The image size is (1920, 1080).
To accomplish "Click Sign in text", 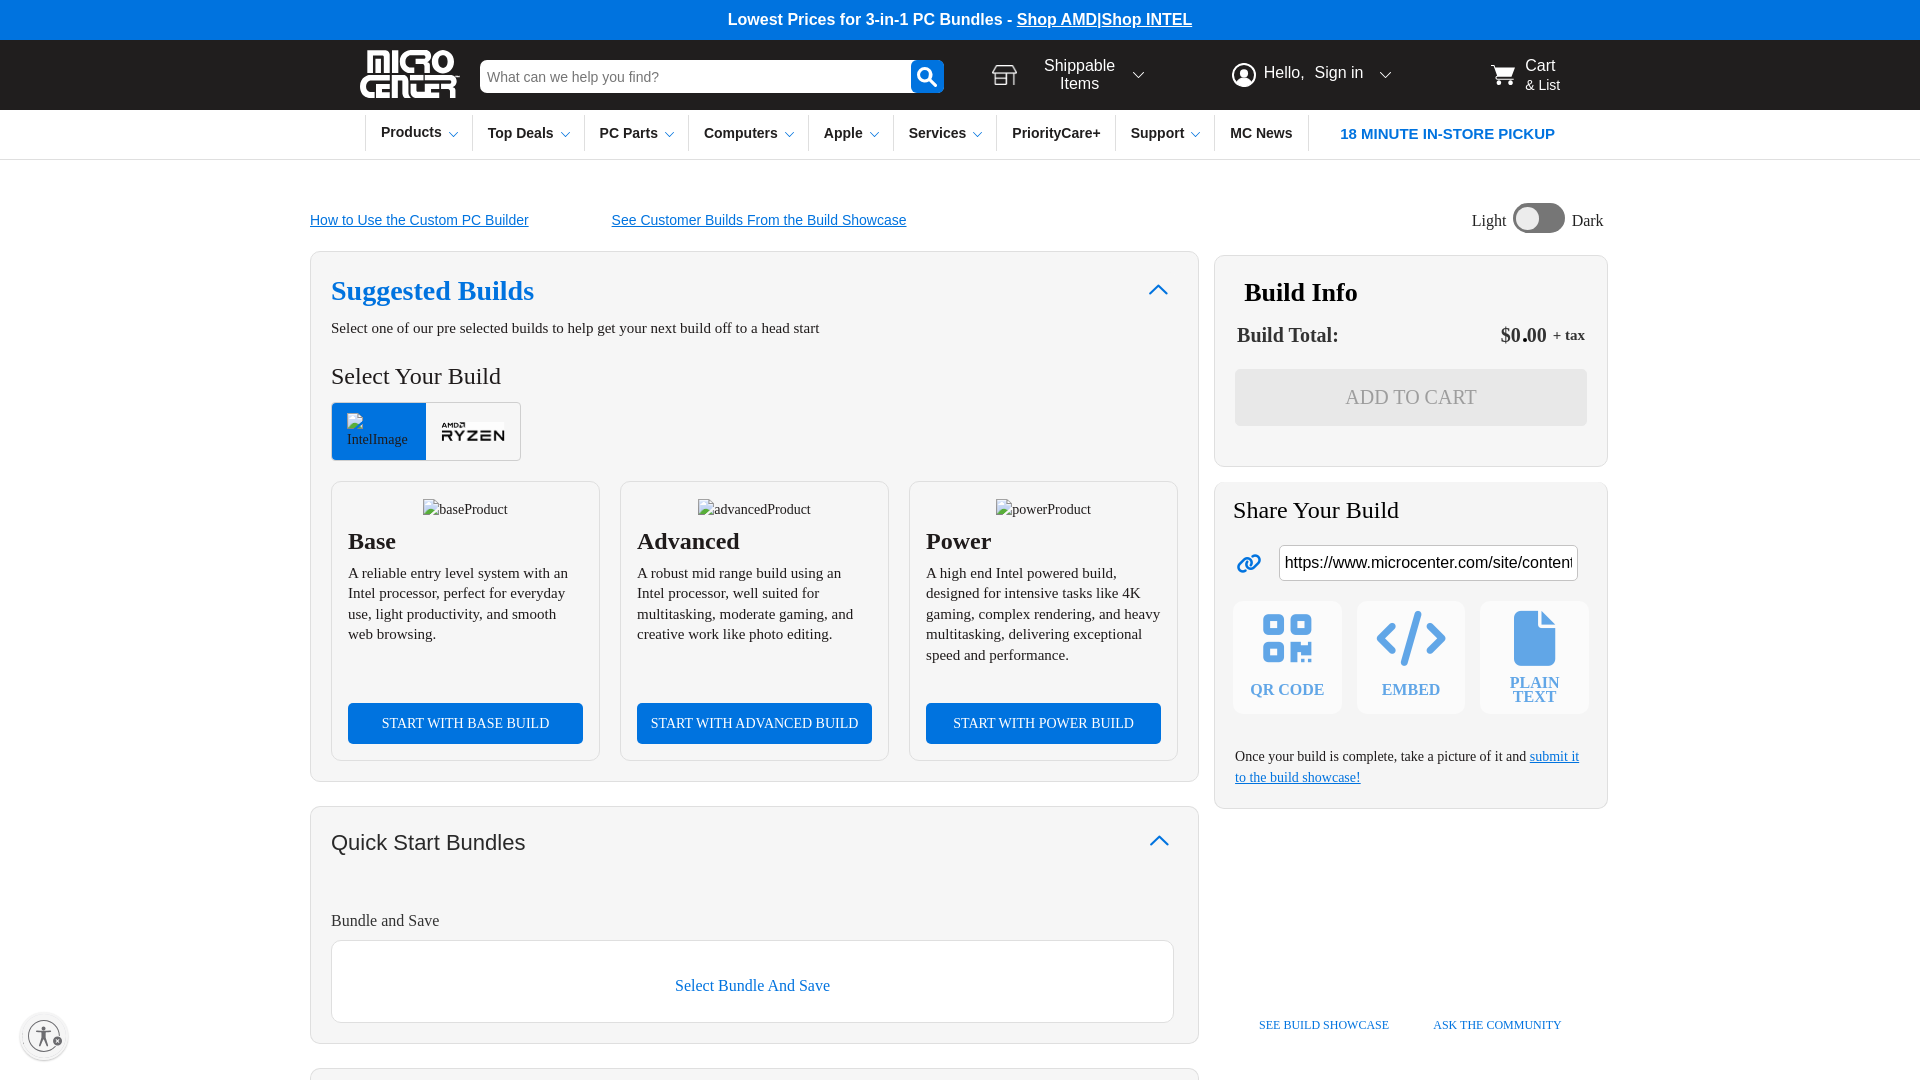I will coord(1338,73).
